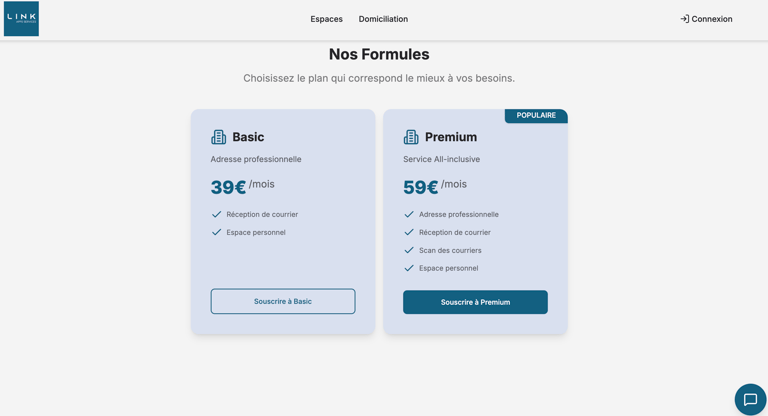
Task: Click the 39€ price text
Action: click(x=228, y=187)
